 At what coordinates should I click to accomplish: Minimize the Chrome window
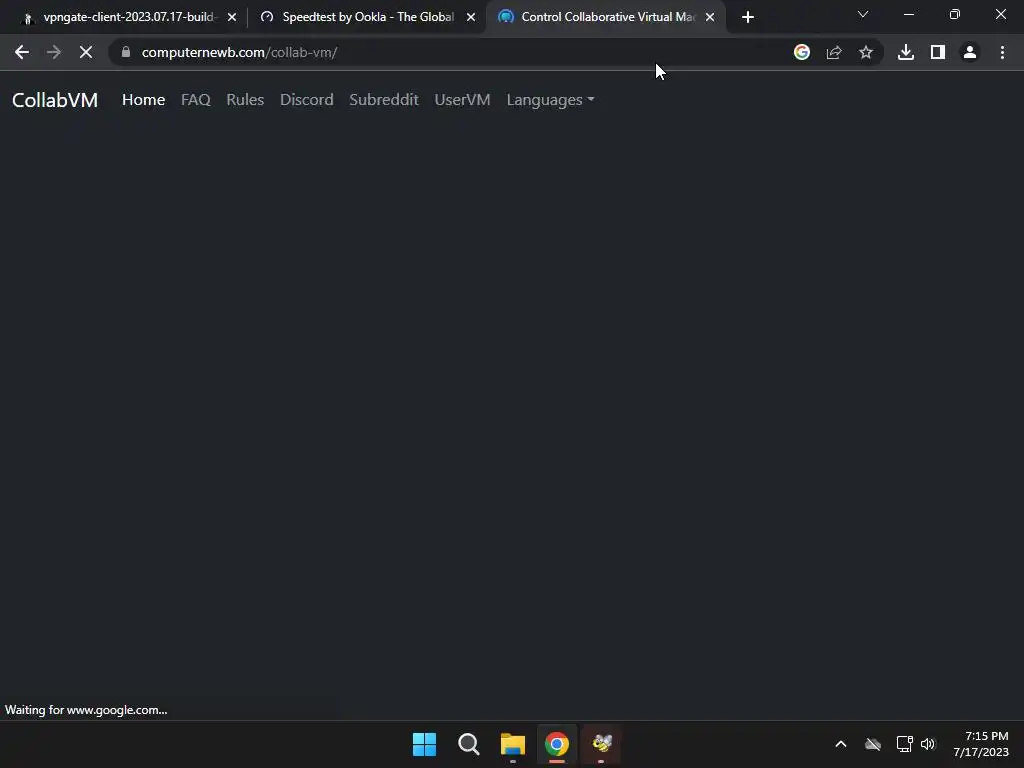(908, 14)
